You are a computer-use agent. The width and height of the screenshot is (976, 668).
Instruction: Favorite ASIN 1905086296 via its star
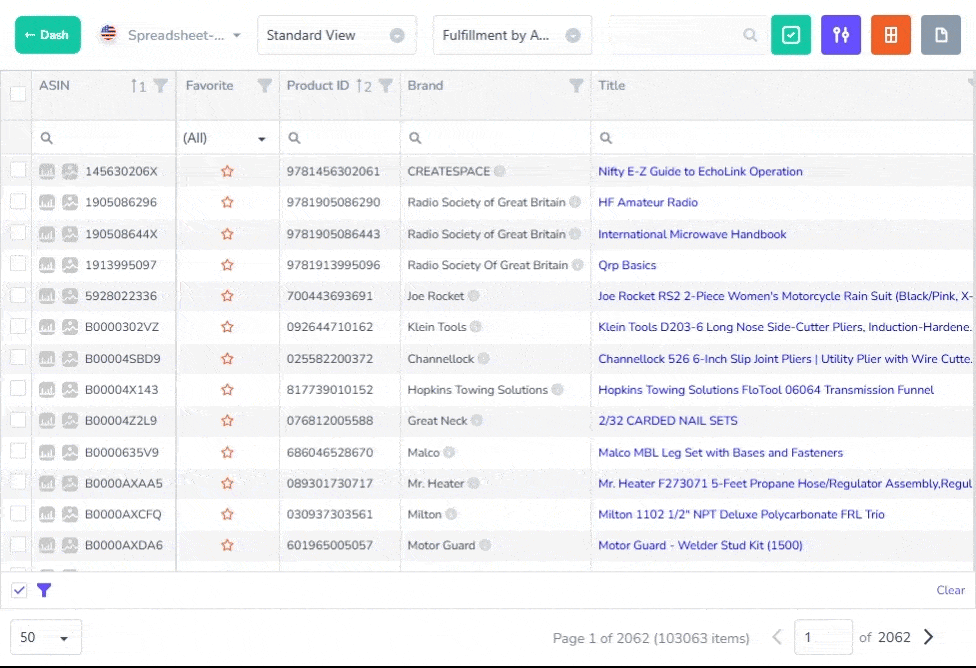[x=227, y=202]
